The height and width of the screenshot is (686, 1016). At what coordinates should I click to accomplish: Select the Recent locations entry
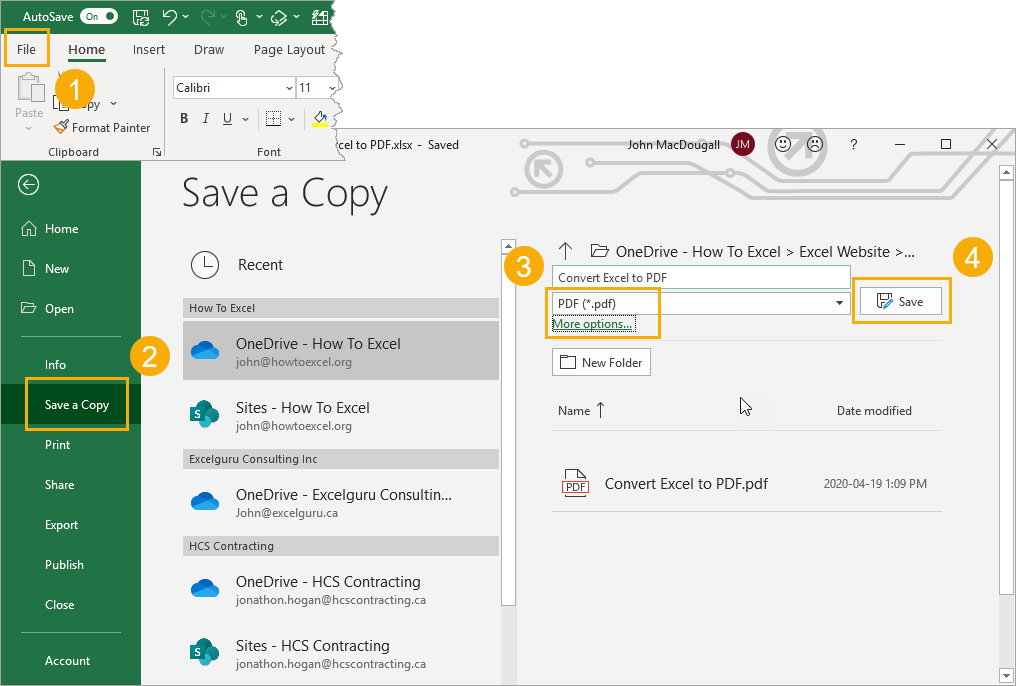pos(341,265)
